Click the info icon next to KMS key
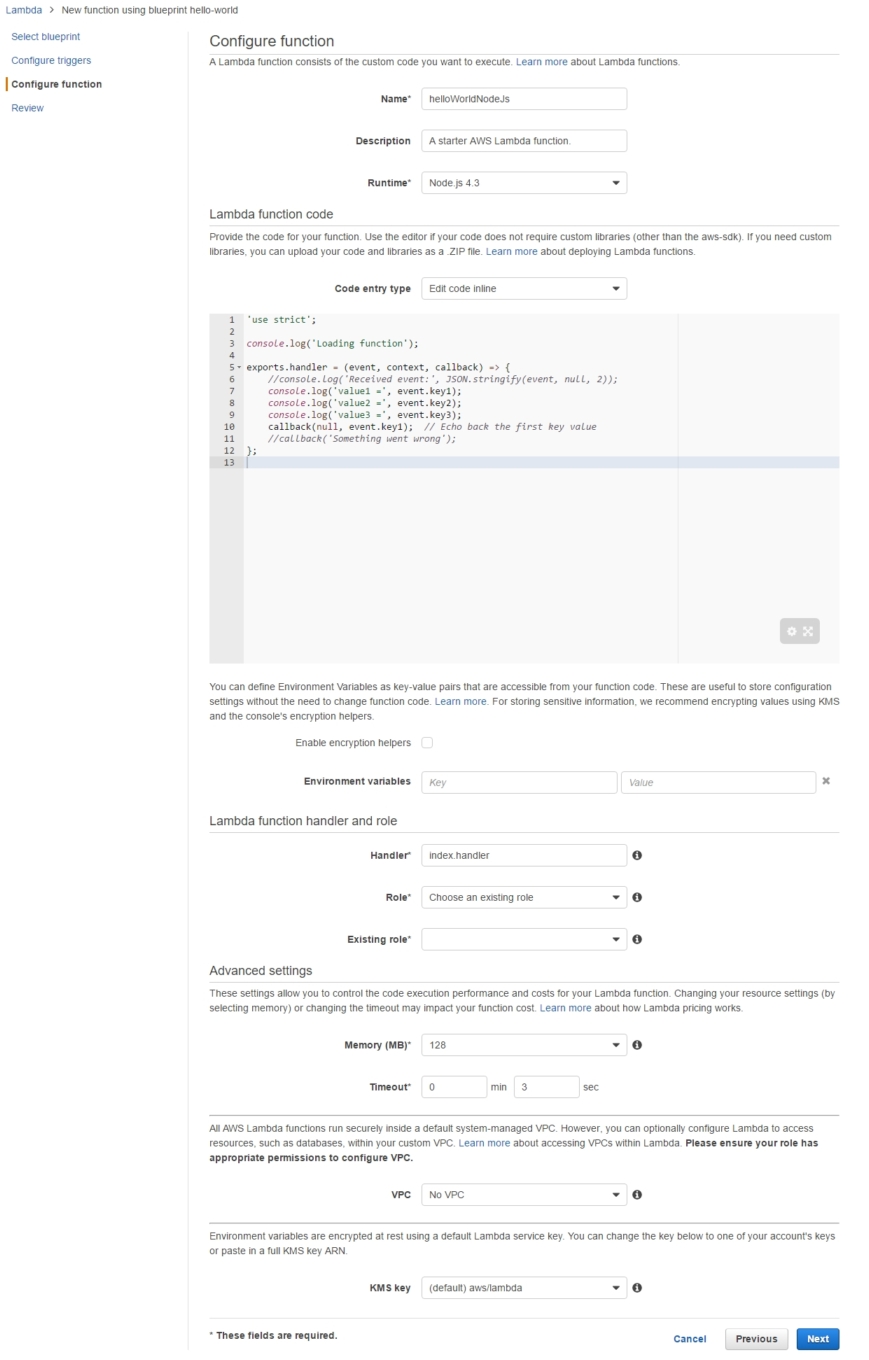The height and width of the screenshot is (1360, 869). 637,1288
